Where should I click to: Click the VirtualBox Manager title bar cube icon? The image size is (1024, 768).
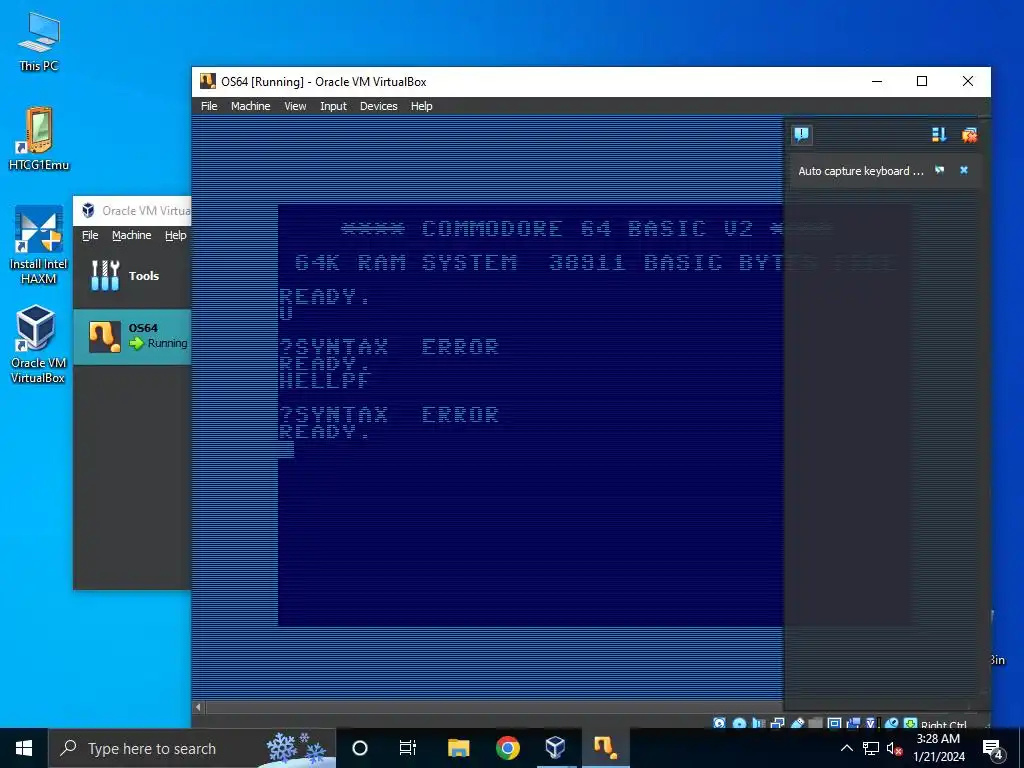[88, 210]
